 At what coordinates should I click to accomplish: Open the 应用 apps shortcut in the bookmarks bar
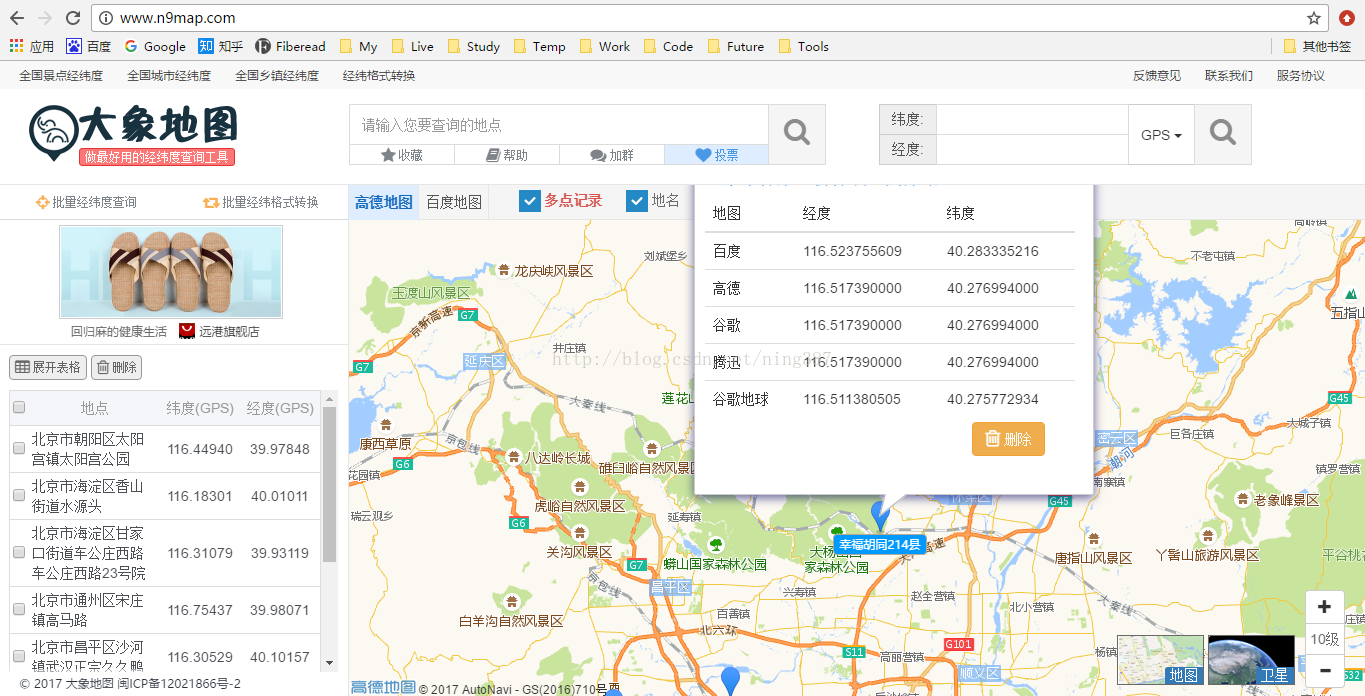[x=31, y=46]
